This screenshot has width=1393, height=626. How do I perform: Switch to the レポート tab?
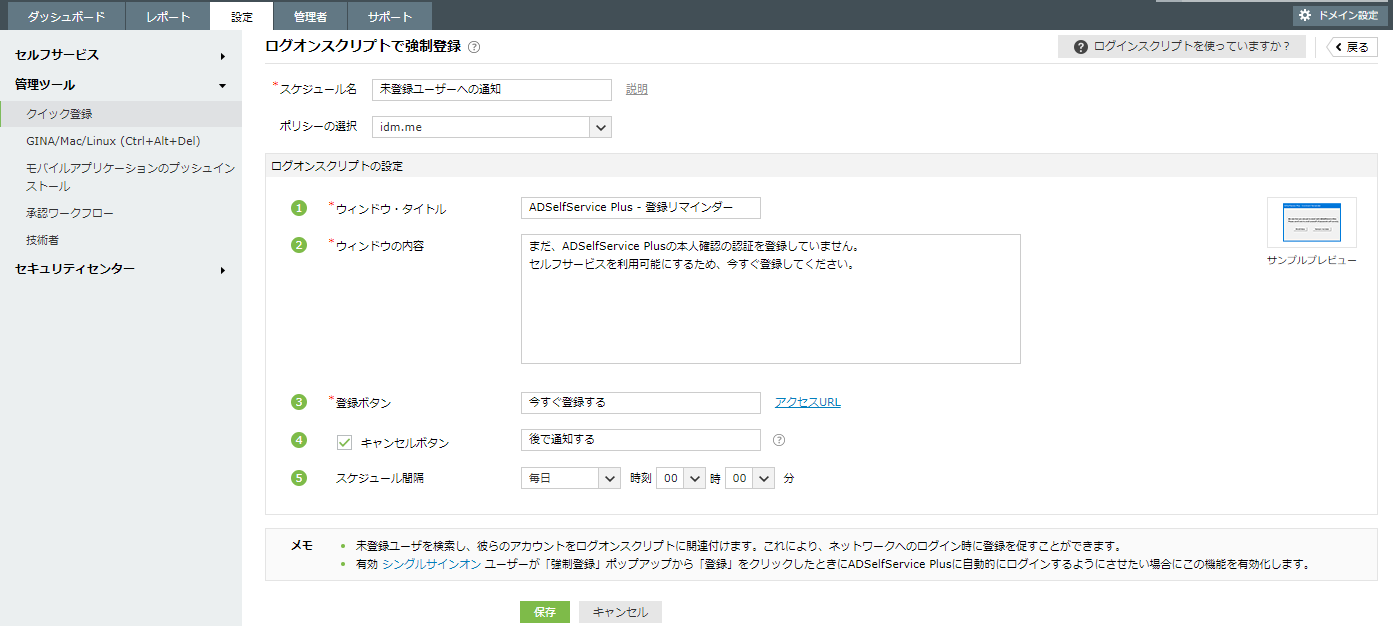click(x=167, y=16)
